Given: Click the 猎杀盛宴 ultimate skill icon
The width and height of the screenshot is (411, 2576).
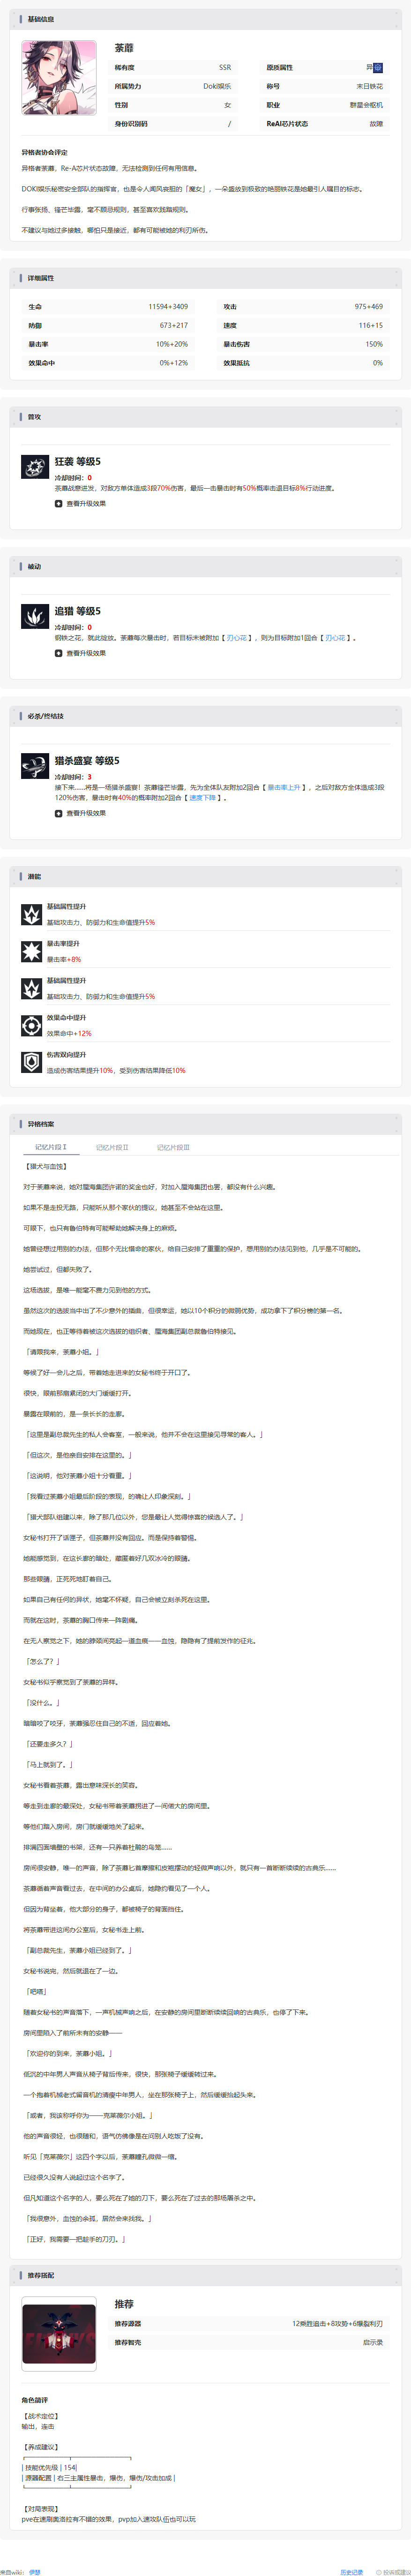Looking at the screenshot, I should point(35,767).
